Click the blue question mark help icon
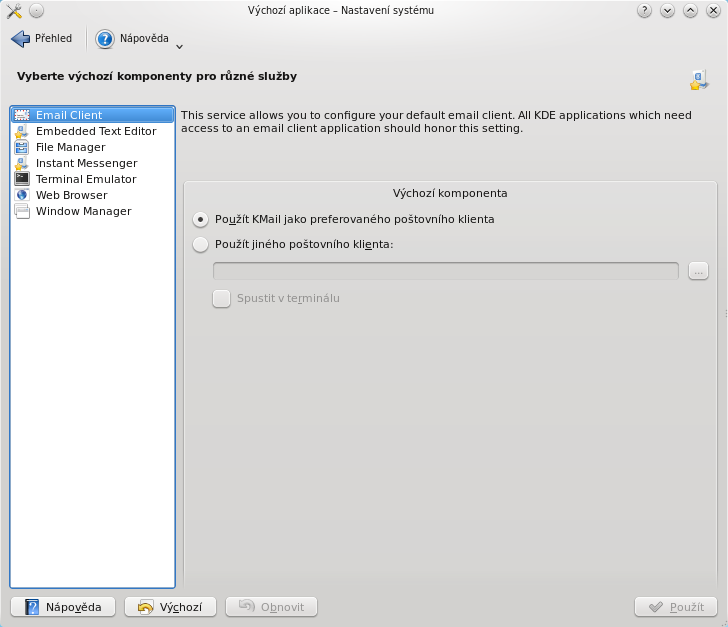The image size is (728, 627). click(105, 39)
